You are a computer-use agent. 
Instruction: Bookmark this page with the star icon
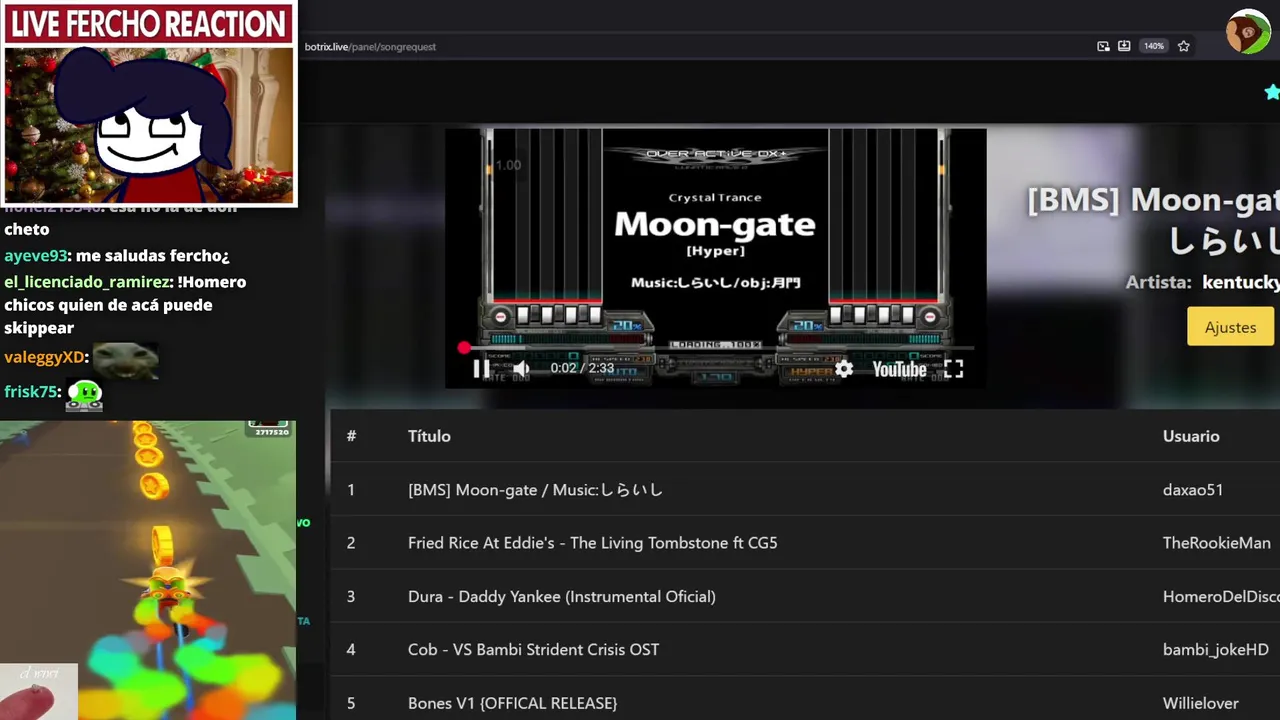point(1184,46)
